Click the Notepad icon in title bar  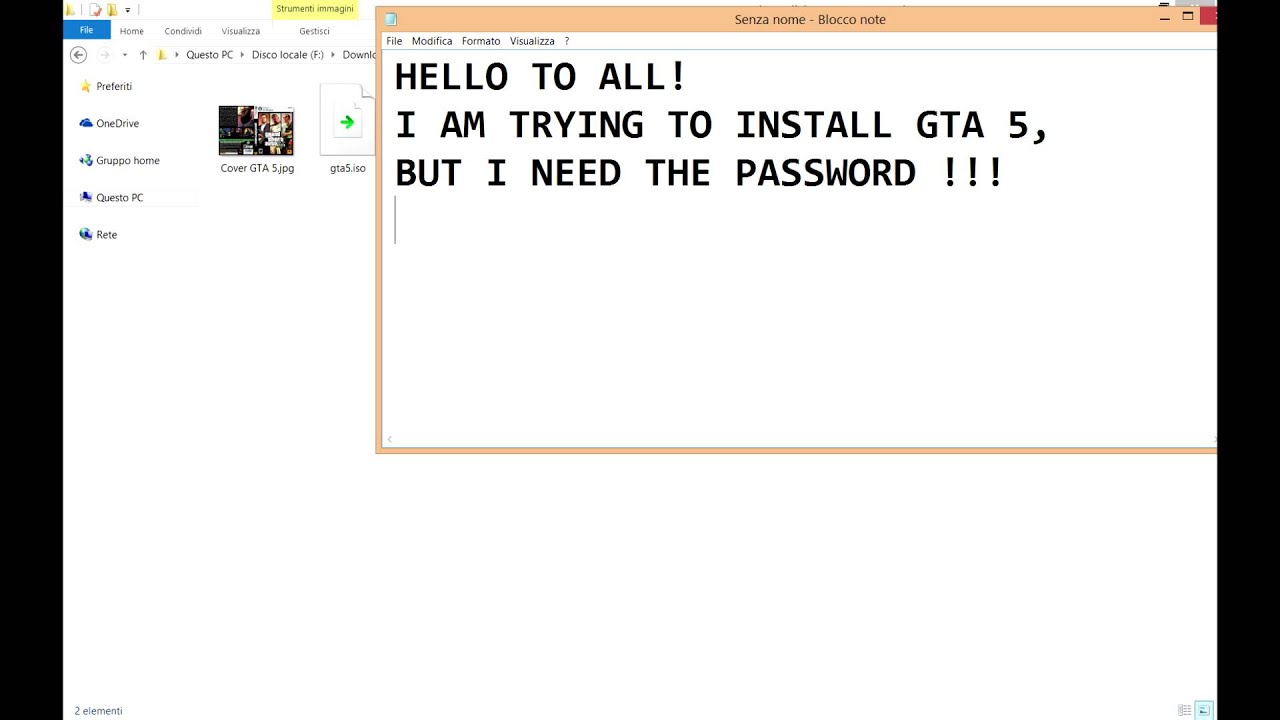tap(391, 19)
